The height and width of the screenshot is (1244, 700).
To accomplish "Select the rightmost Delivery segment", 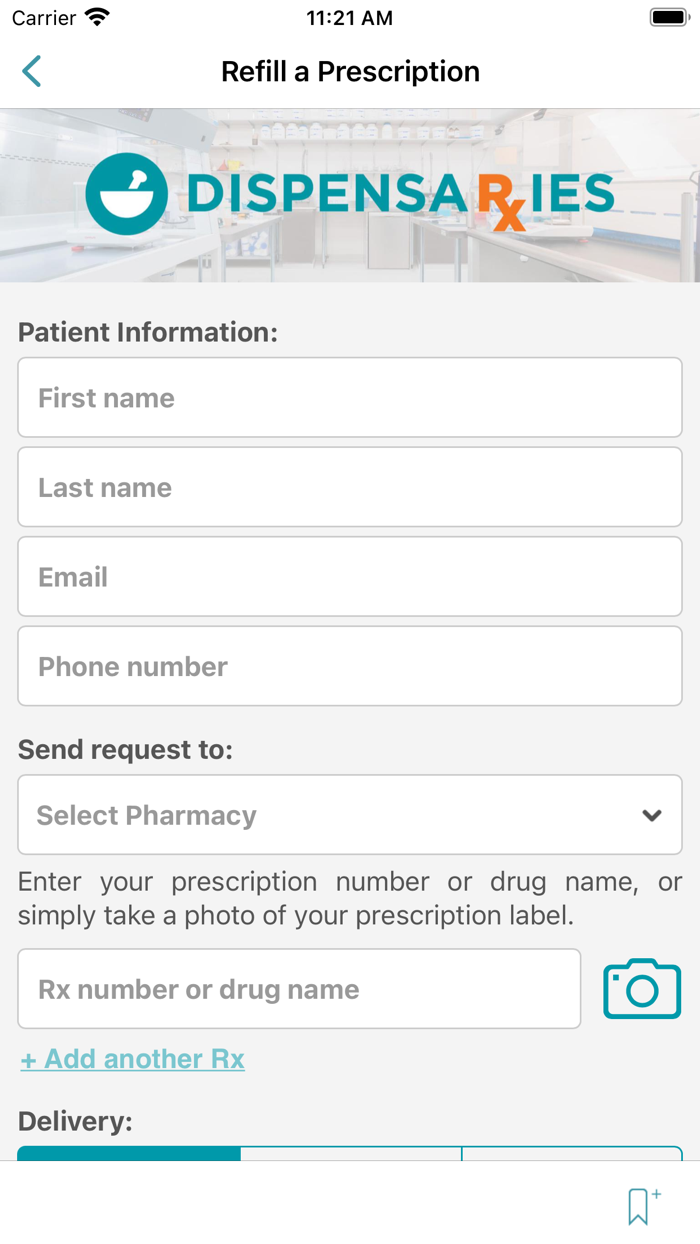I will point(572,1153).
